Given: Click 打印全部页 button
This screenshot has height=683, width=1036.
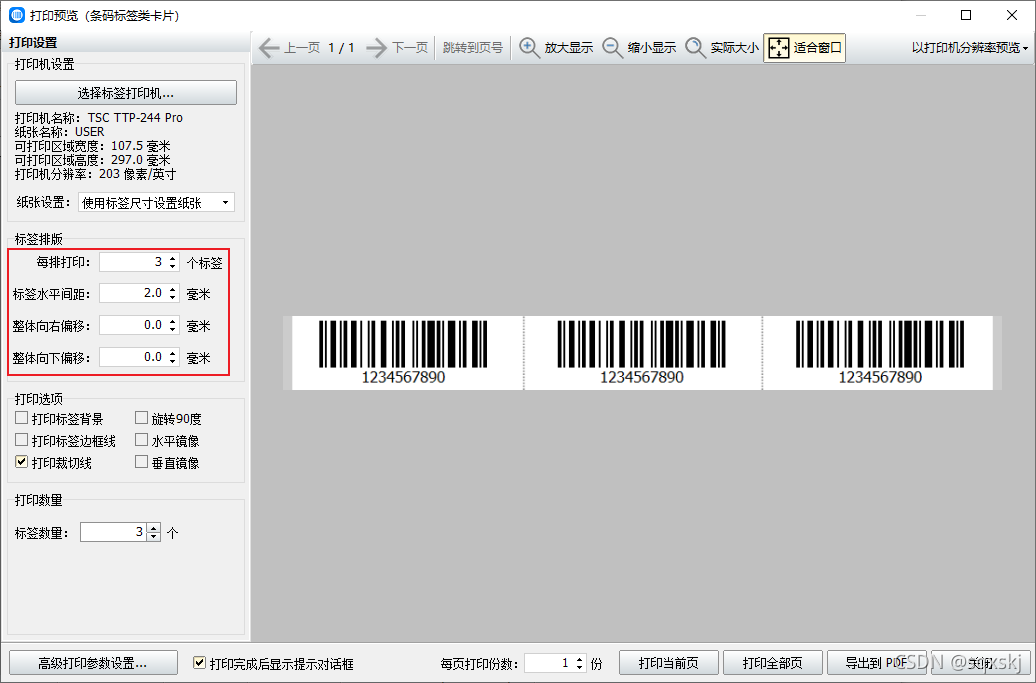Looking at the screenshot, I should (x=773, y=663).
